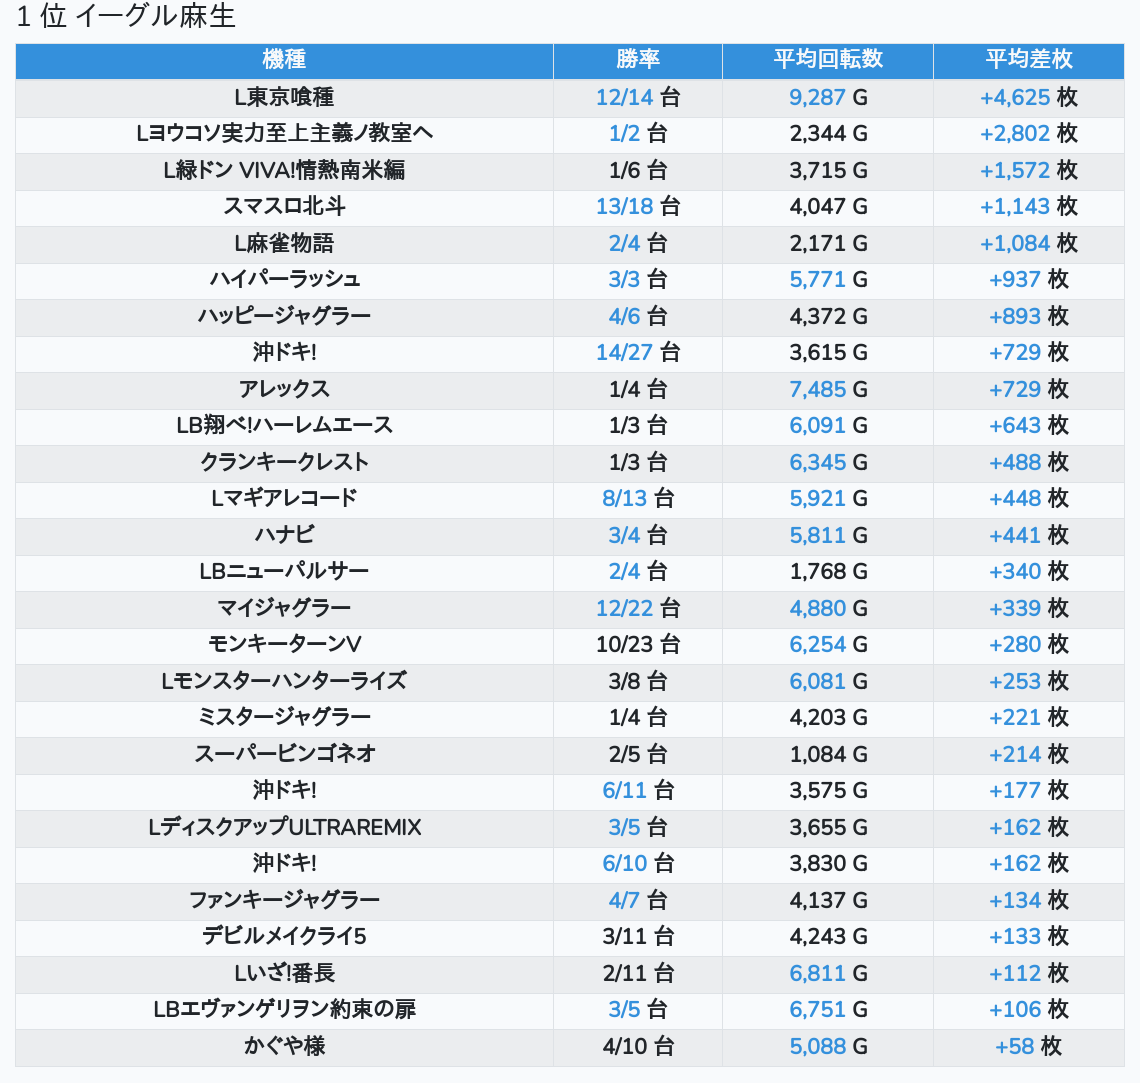Click the 勝率 column header
1140x1083 pixels.
tap(638, 60)
